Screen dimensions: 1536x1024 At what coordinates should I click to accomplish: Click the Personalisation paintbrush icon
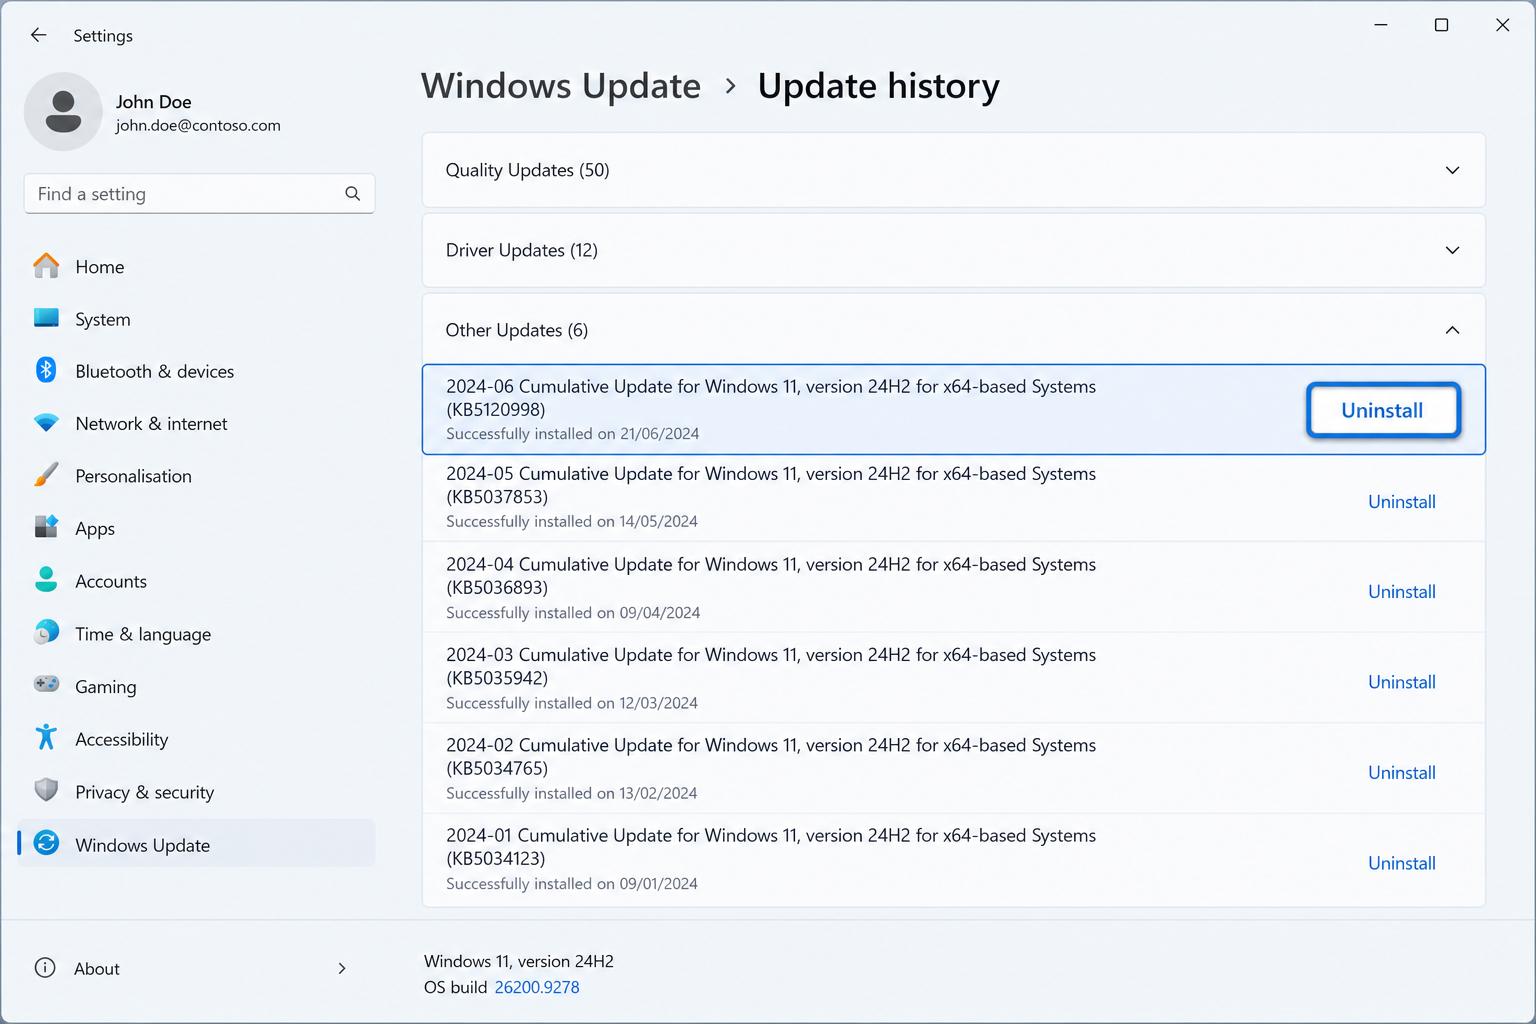(x=46, y=475)
